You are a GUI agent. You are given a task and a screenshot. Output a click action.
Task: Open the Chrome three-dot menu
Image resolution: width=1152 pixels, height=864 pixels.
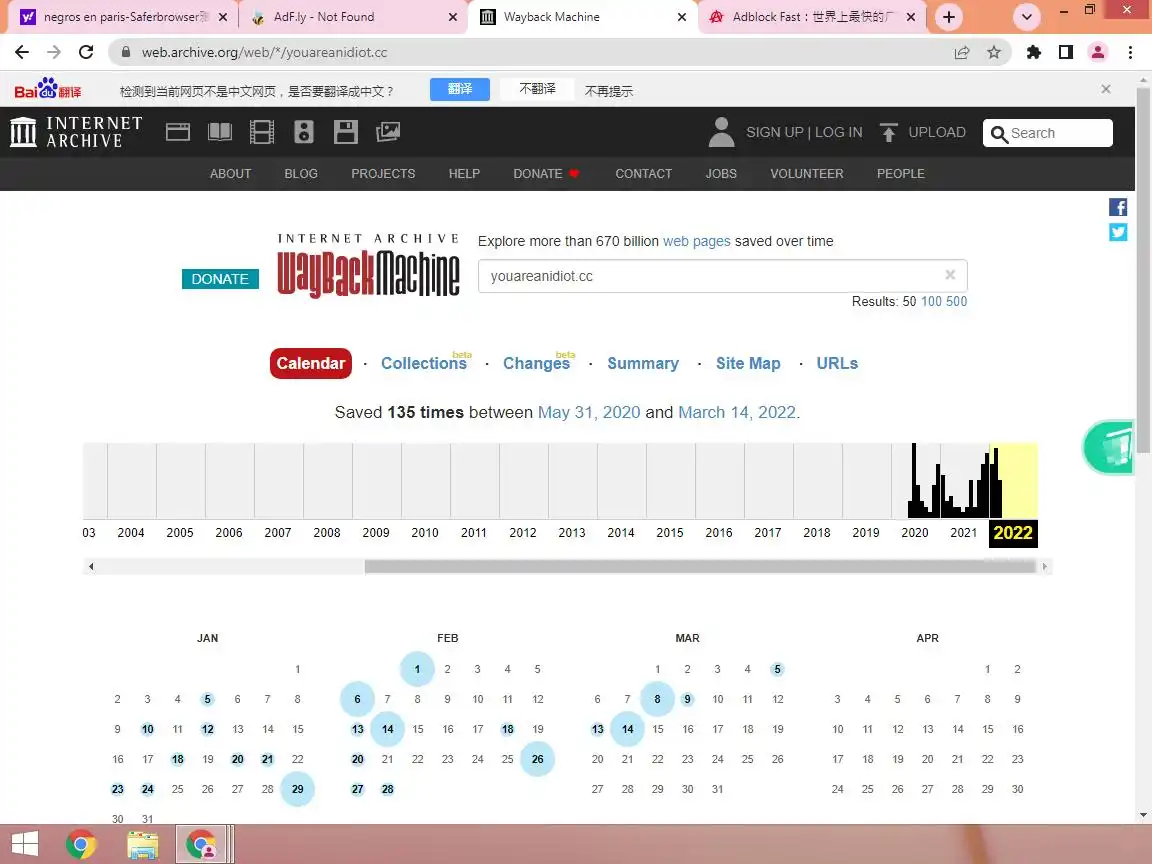[1130, 52]
